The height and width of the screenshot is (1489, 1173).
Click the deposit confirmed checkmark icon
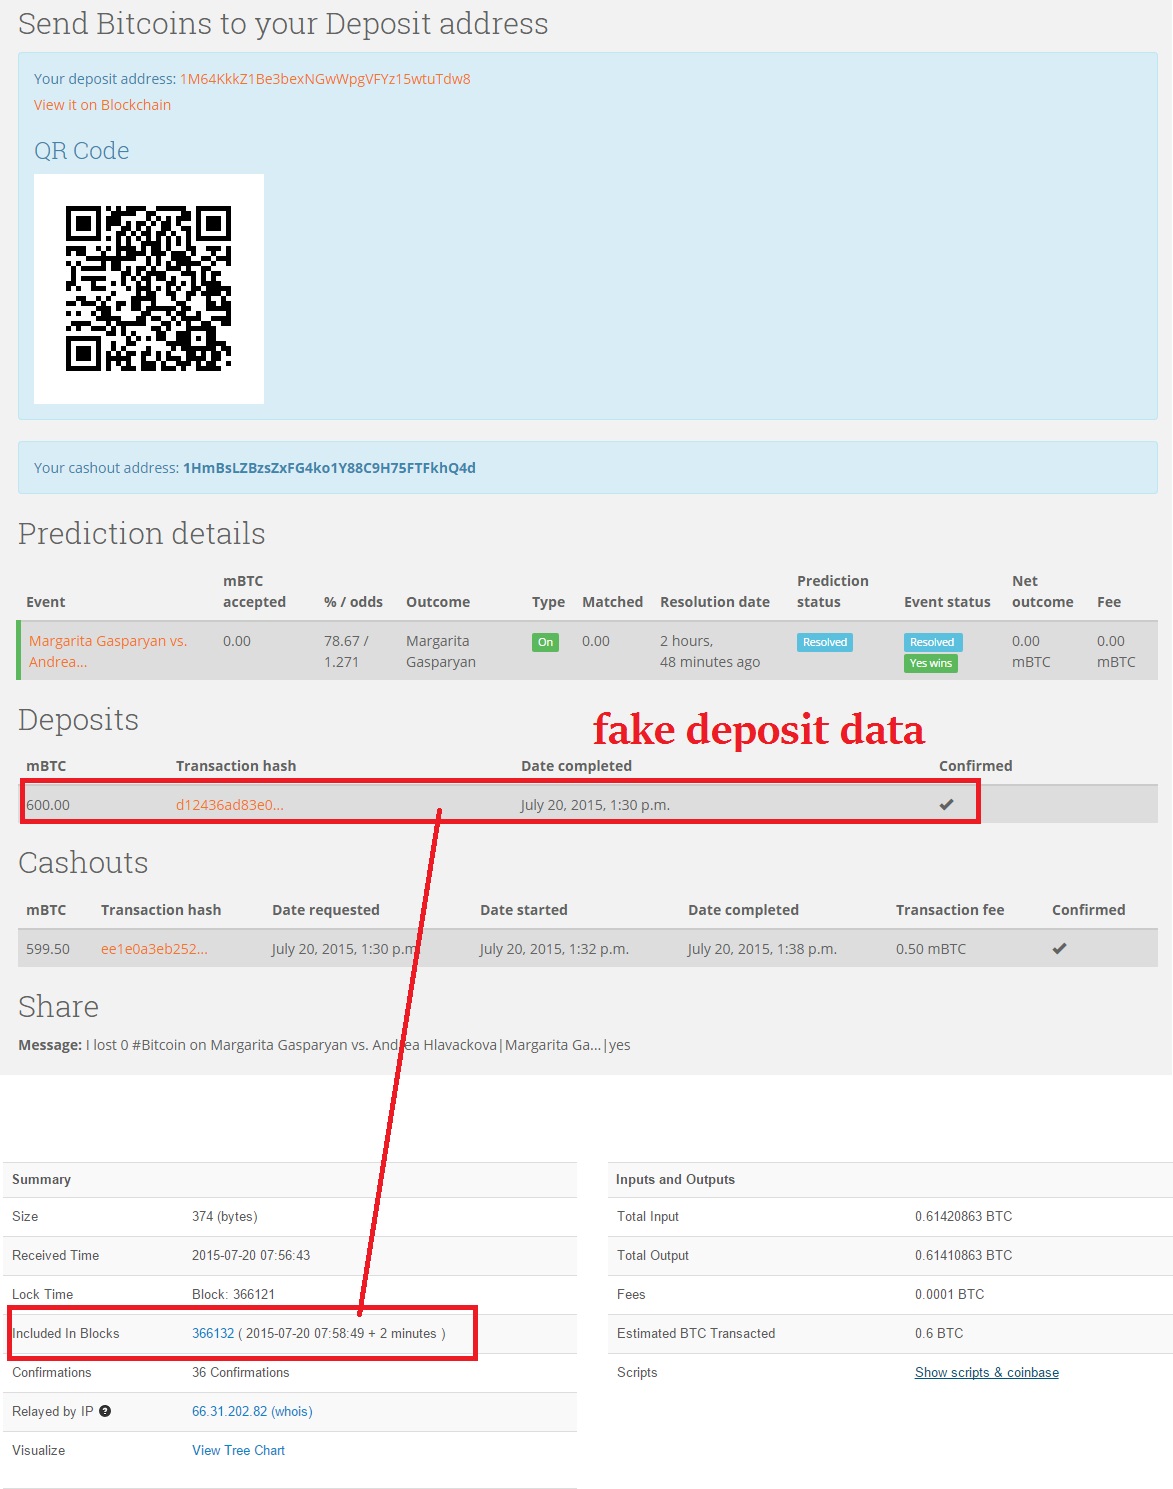click(946, 805)
